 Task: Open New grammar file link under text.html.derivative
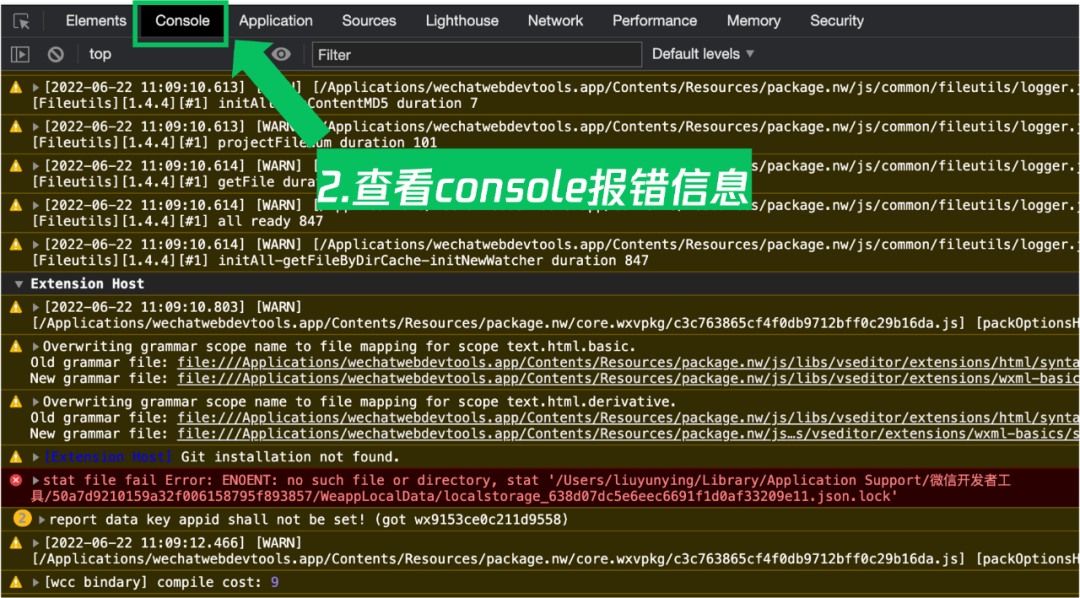point(627,433)
